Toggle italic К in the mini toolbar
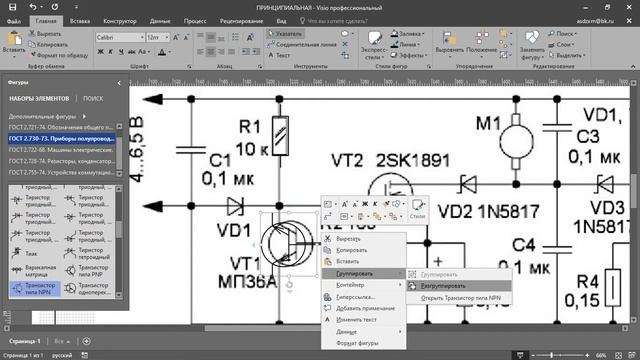640x360 pixels. [x=375, y=204]
